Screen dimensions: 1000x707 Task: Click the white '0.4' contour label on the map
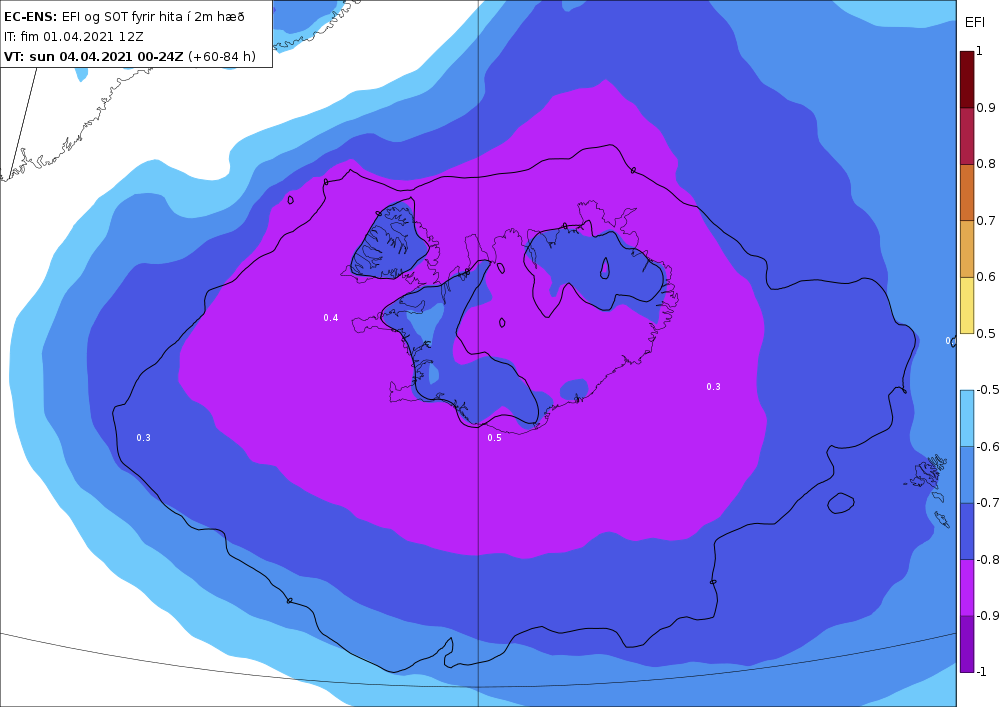330,317
